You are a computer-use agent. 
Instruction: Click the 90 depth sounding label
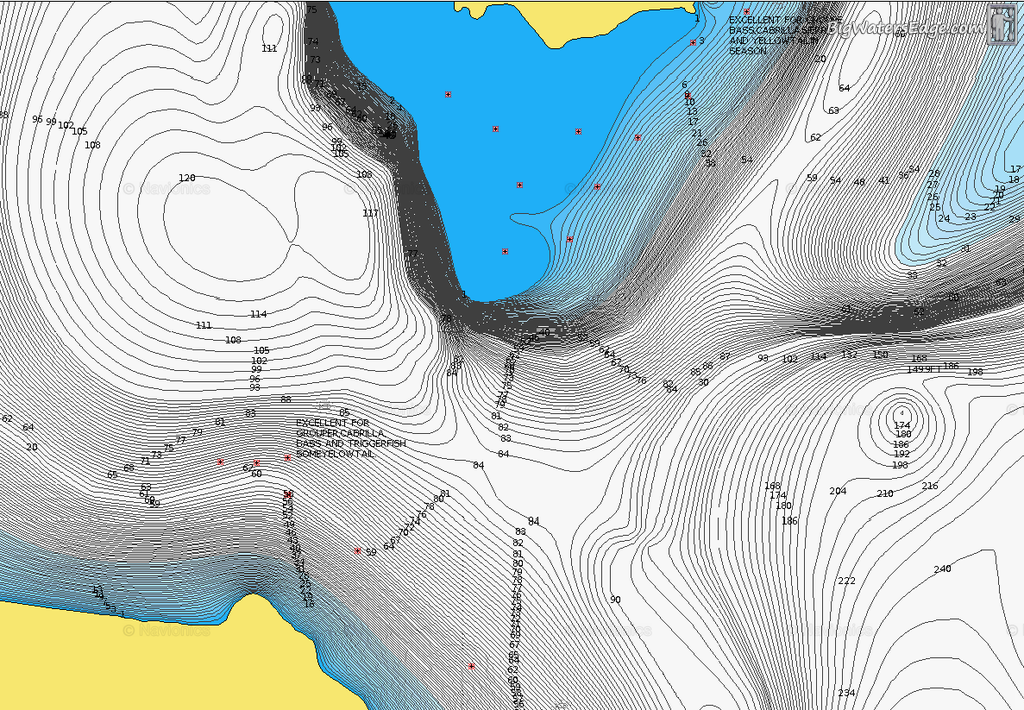click(615, 599)
